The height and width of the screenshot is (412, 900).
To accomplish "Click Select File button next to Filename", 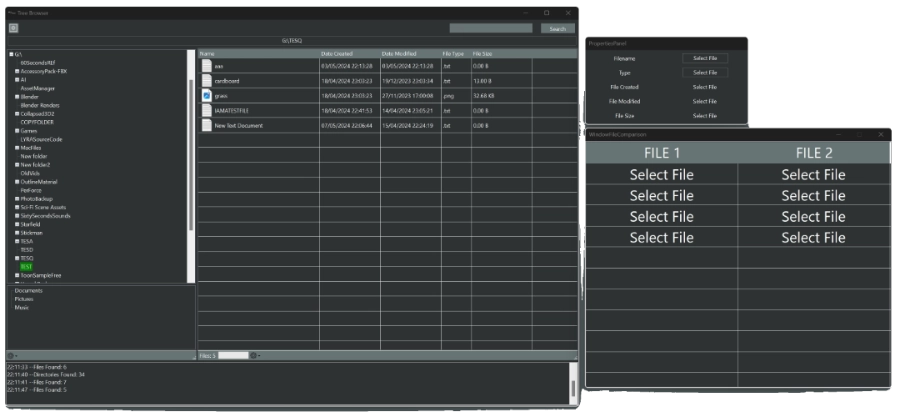I will pyautogui.click(x=705, y=59).
